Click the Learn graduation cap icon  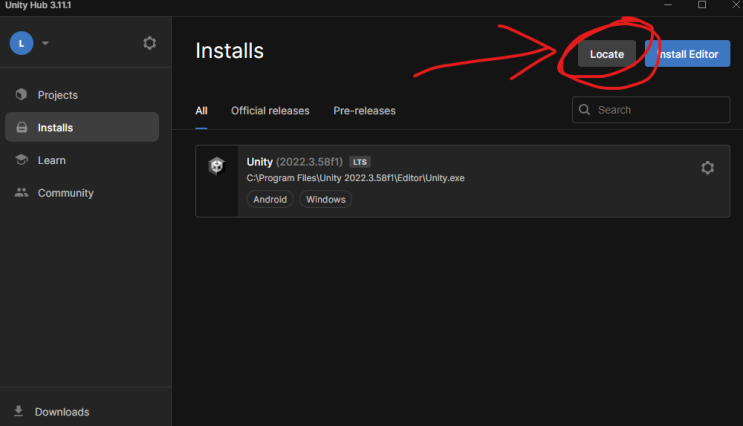(x=21, y=159)
